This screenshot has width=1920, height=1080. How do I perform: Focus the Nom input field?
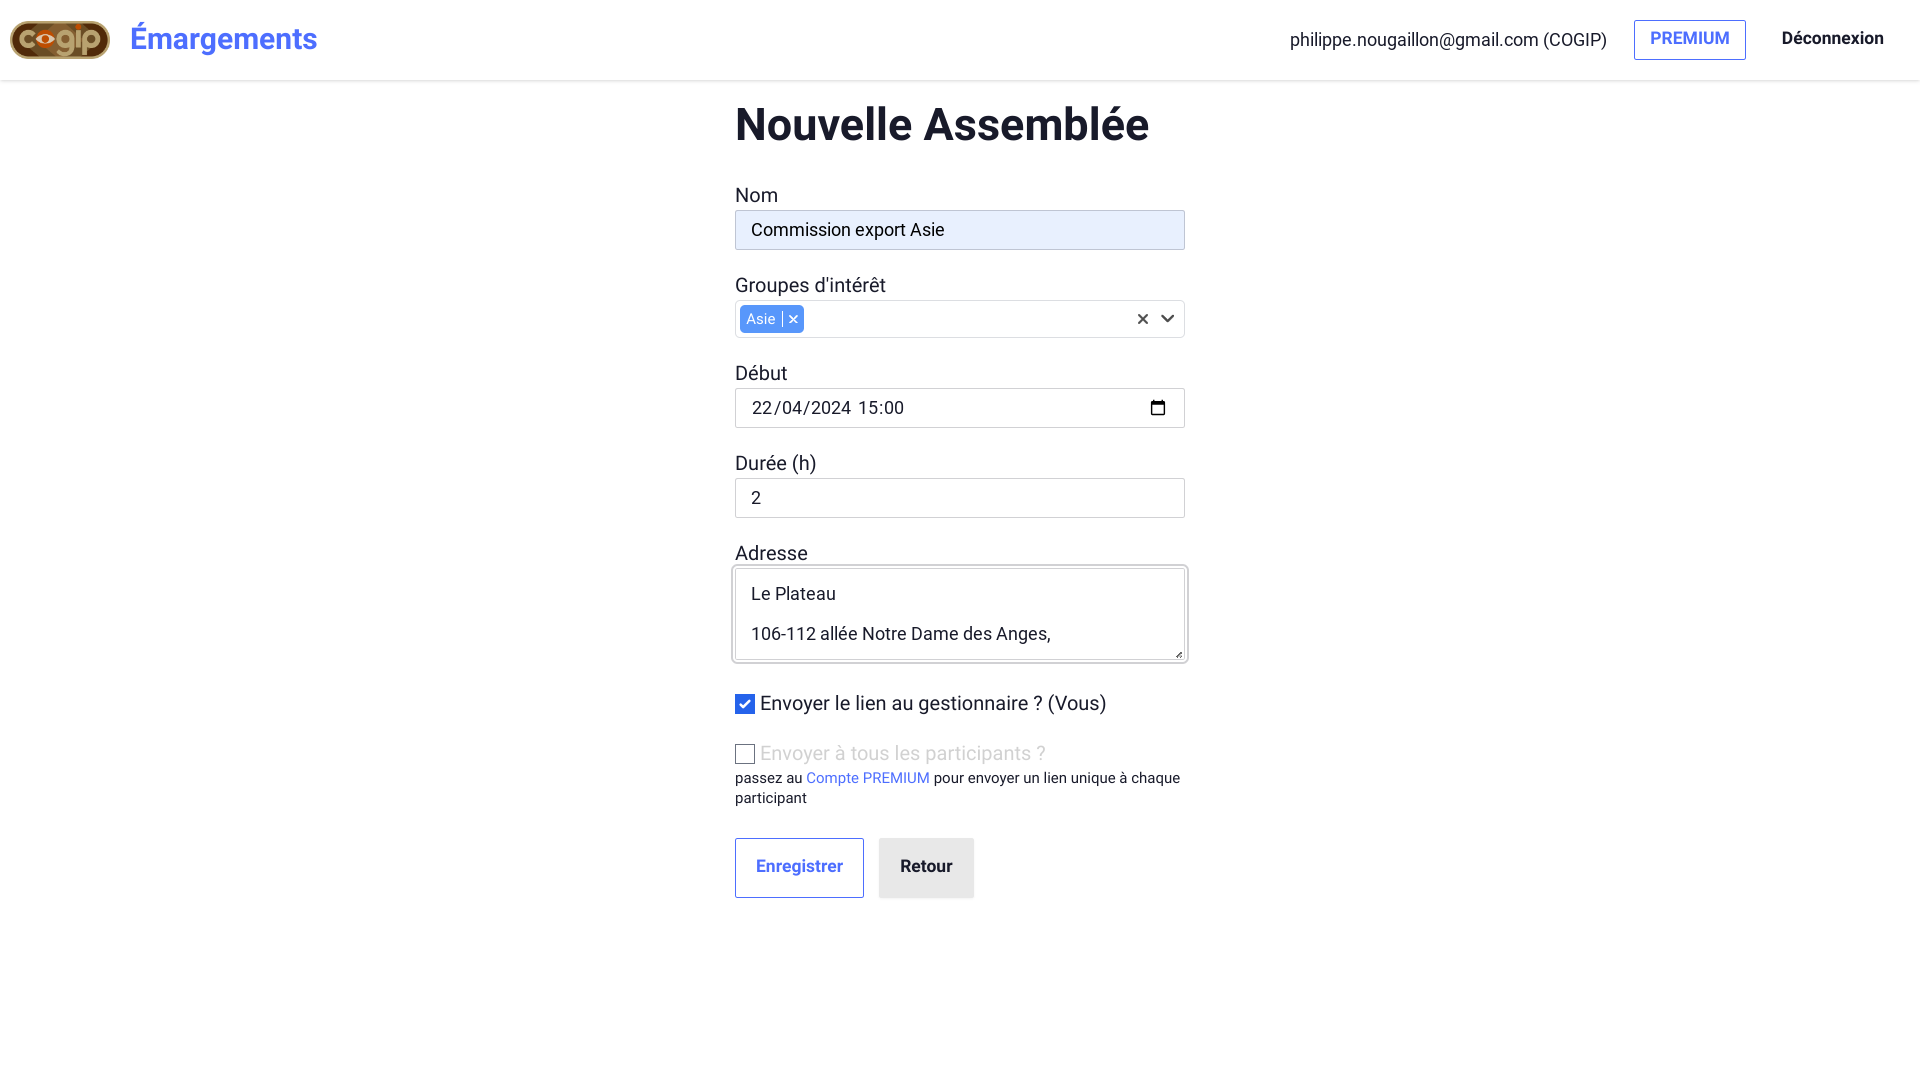coord(960,230)
